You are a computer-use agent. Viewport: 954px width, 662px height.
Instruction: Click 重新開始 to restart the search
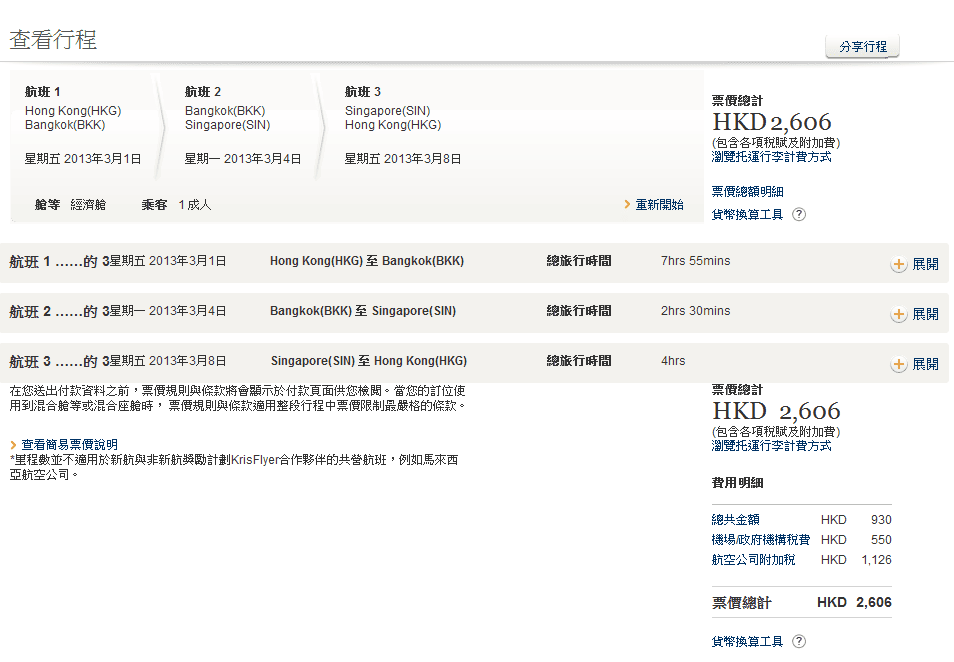[x=659, y=204]
